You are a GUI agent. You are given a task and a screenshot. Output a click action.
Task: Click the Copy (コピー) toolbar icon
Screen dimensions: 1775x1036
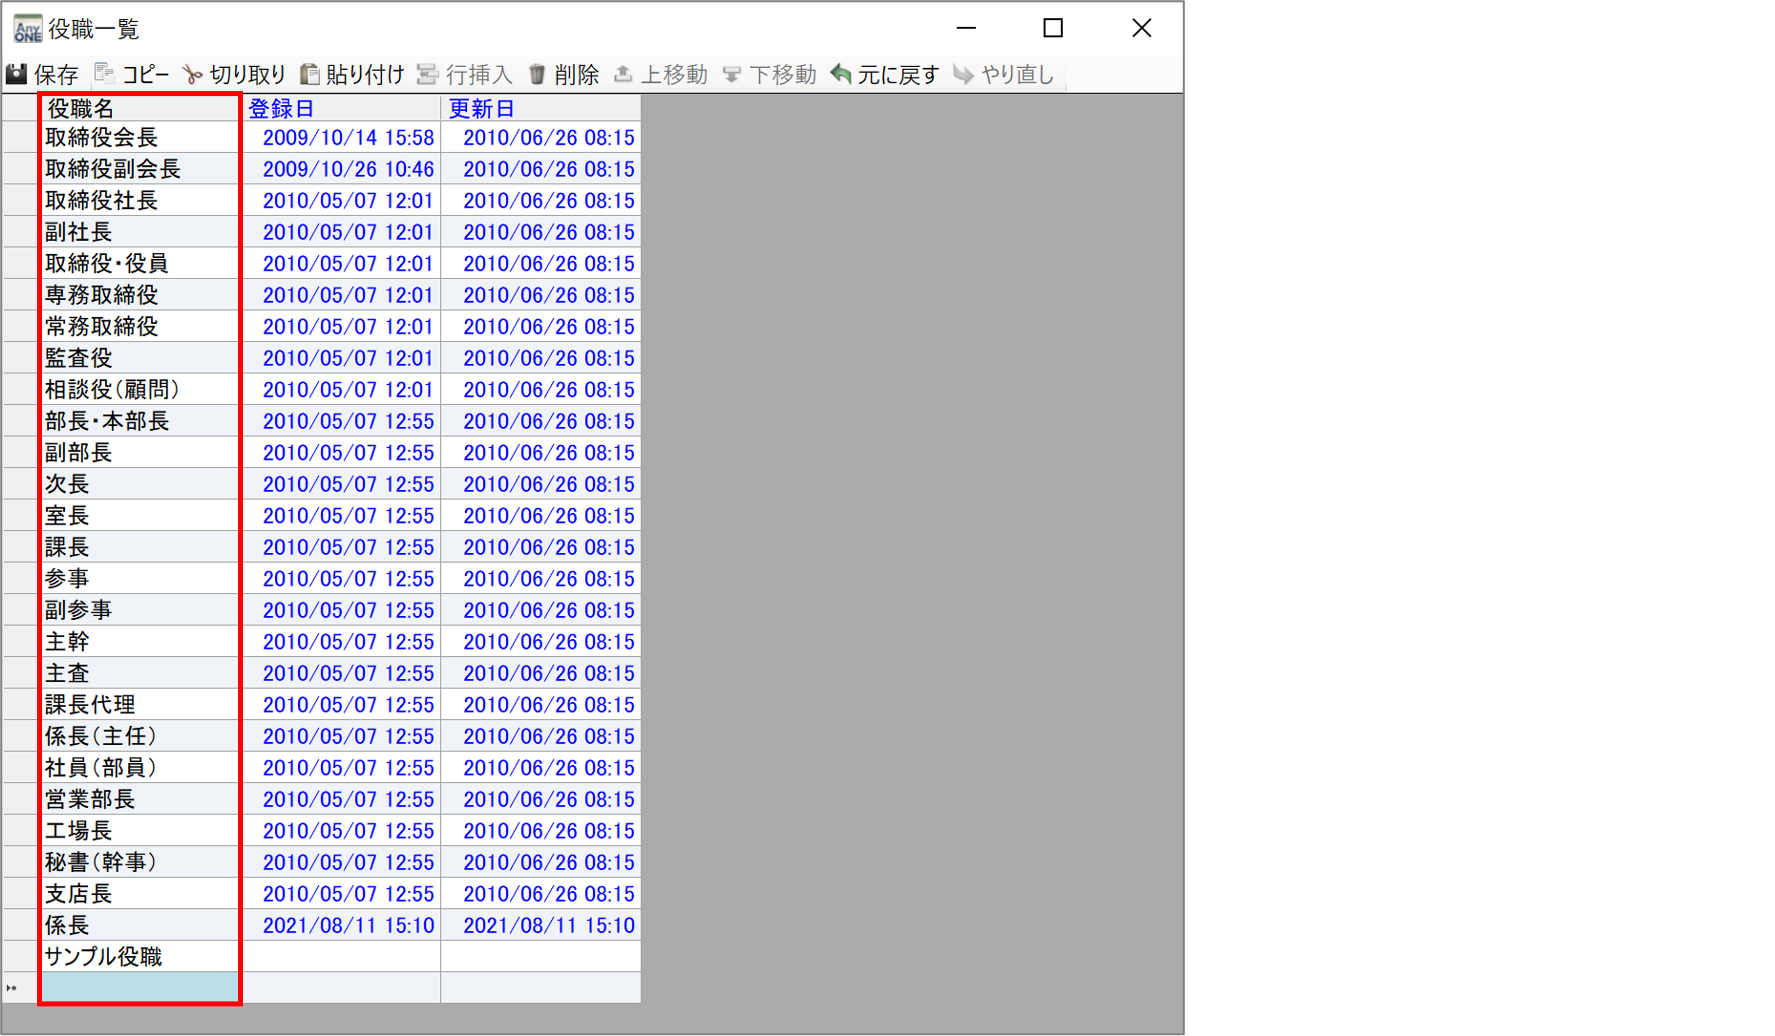point(105,74)
